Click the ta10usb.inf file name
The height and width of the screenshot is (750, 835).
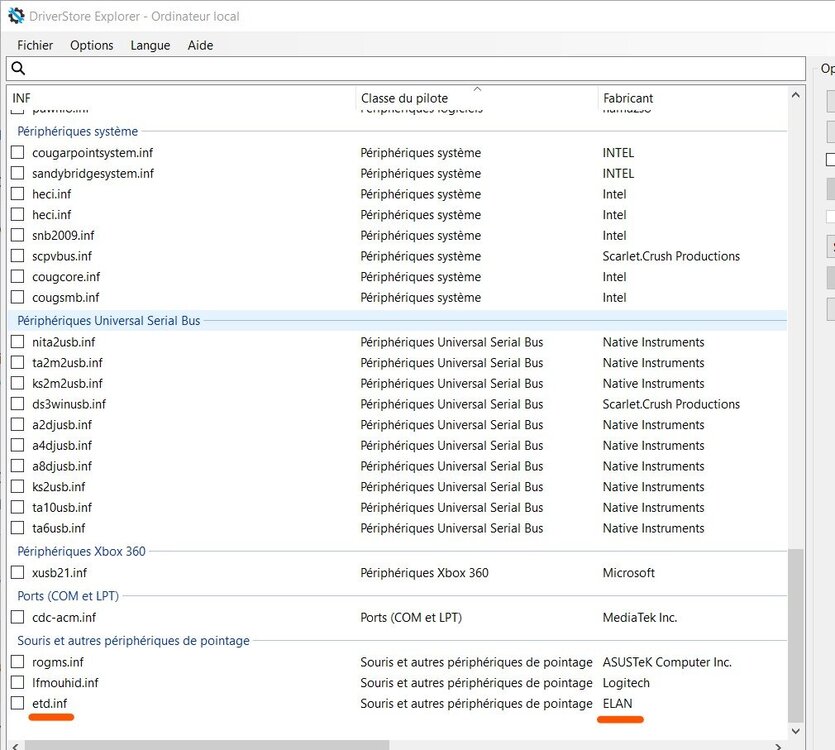pos(62,508)
